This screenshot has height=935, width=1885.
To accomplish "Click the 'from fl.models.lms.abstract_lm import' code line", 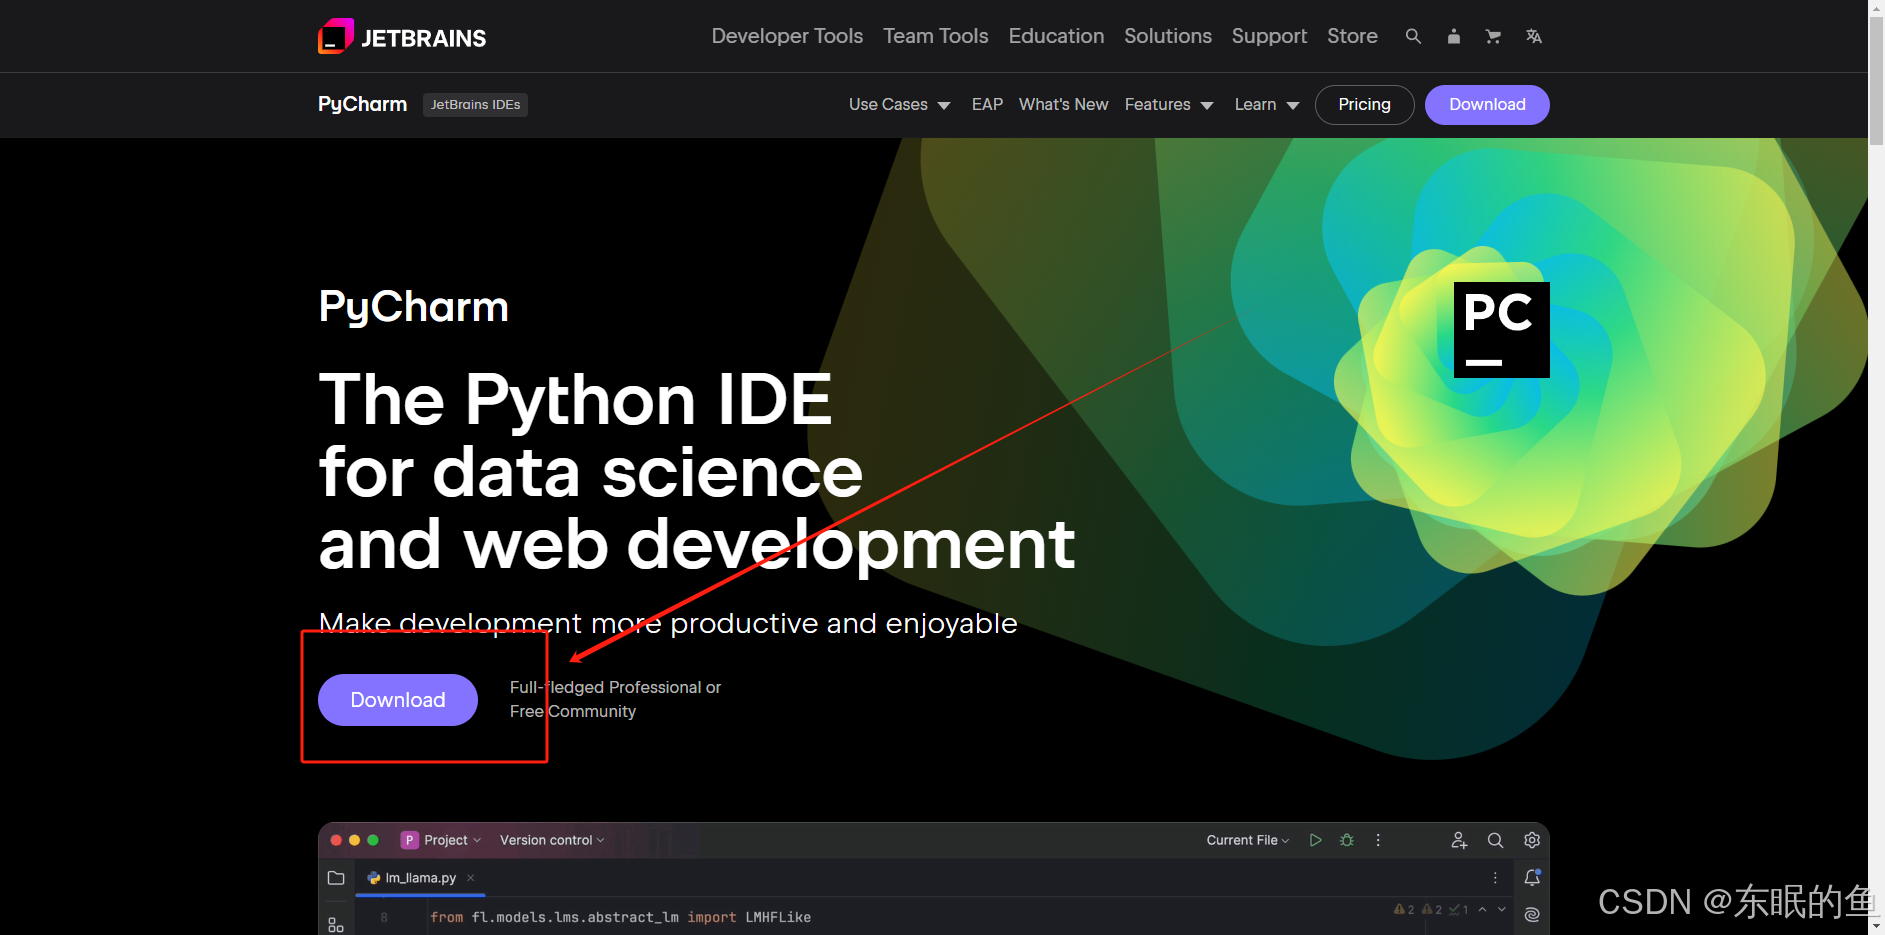I will [x=620, y=917].
